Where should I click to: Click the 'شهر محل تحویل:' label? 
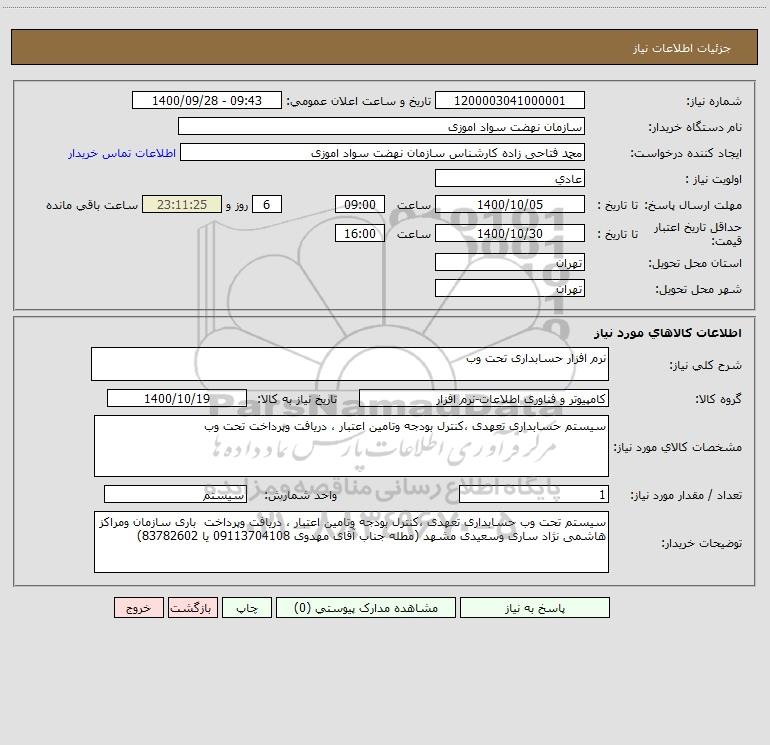click(699, 290)
